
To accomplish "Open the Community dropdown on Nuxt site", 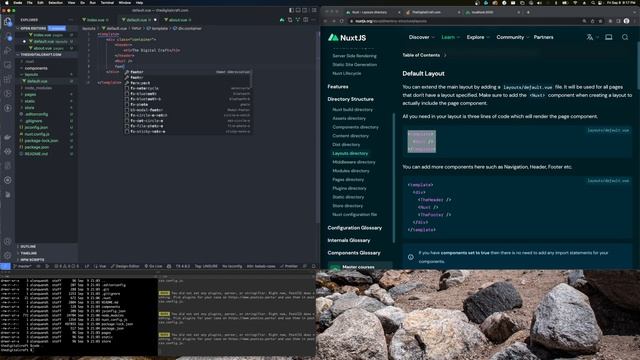I will pyautogui.click(x=513, y=37).
